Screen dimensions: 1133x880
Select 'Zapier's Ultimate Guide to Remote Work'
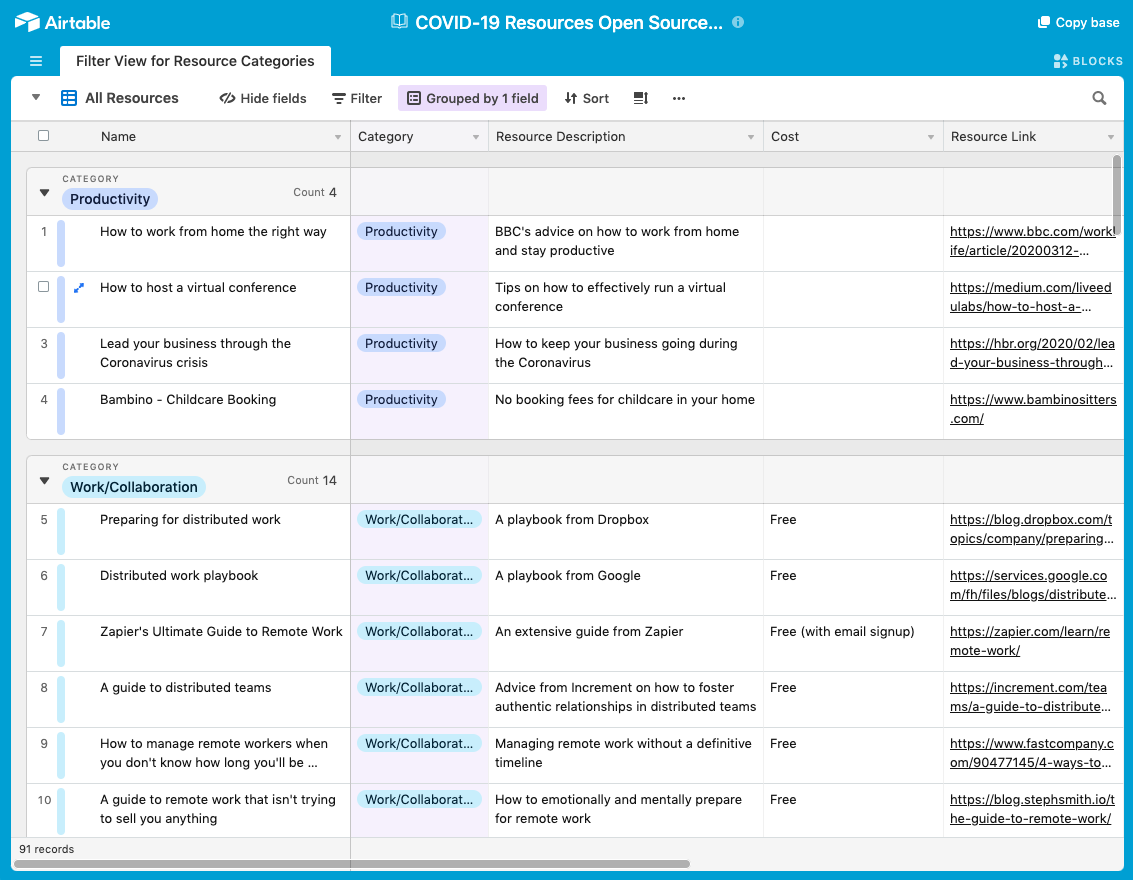[221, 631]
